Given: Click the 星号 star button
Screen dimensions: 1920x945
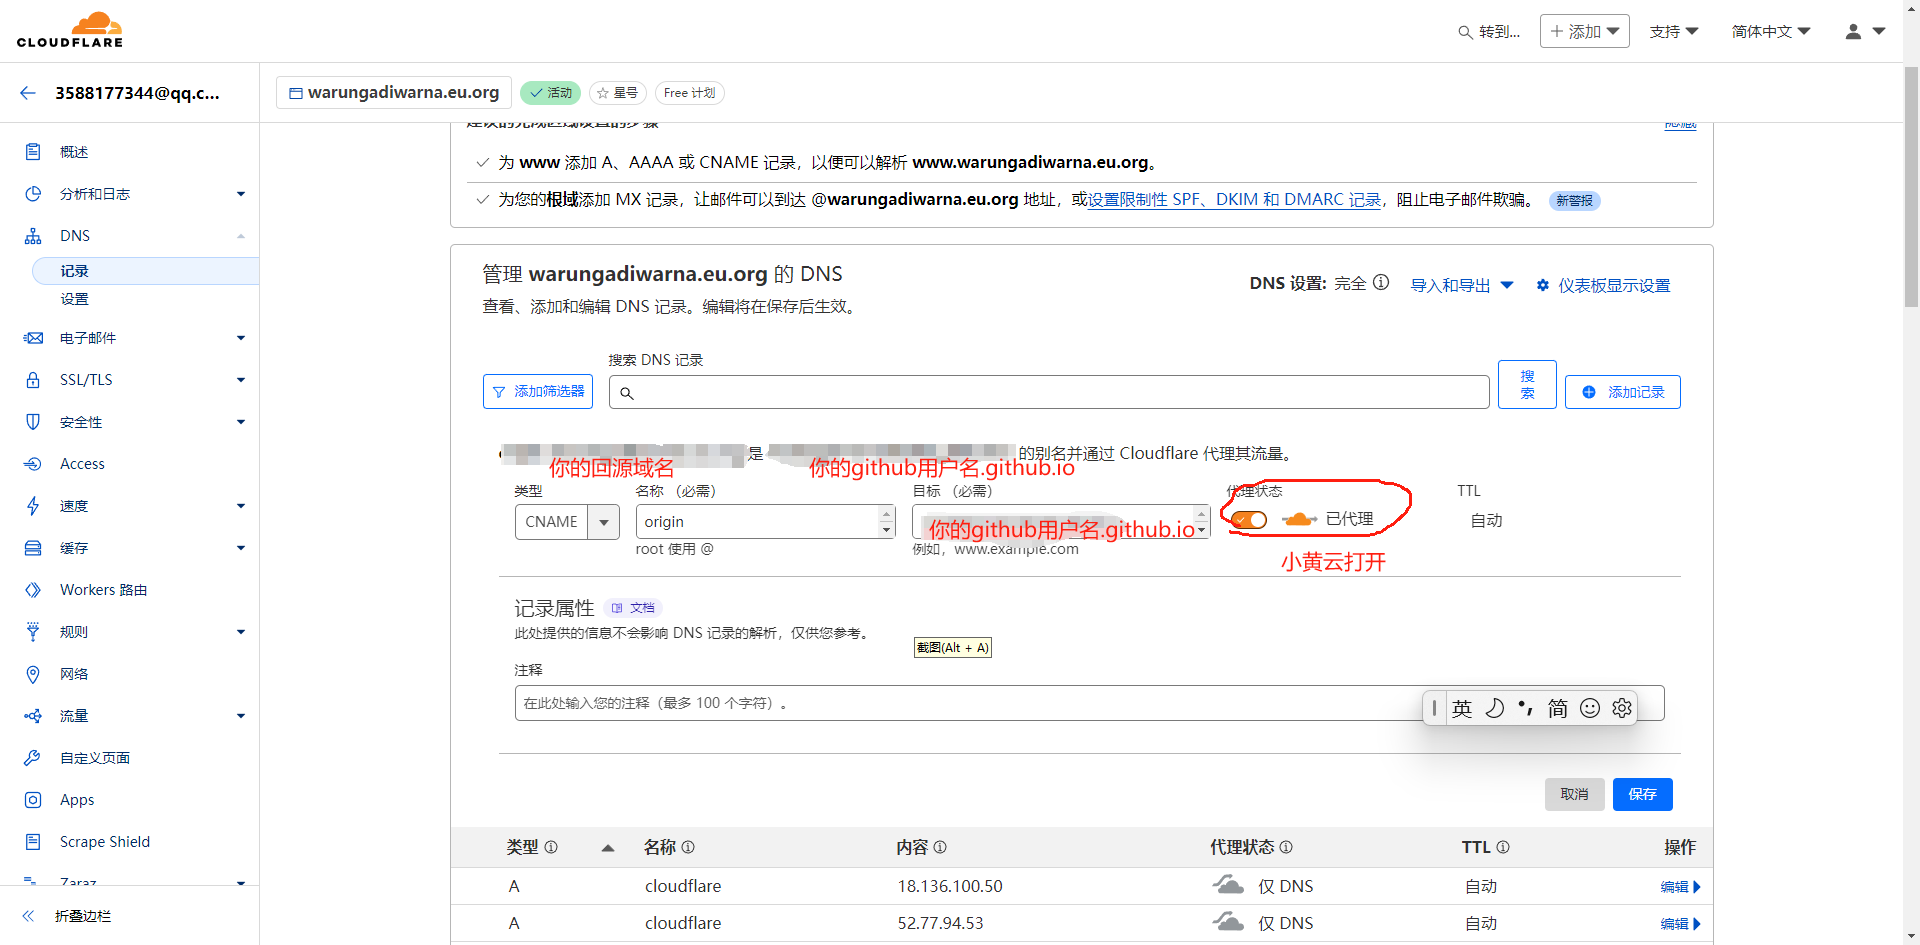Looking at the screenshot, I should (618, 93).
